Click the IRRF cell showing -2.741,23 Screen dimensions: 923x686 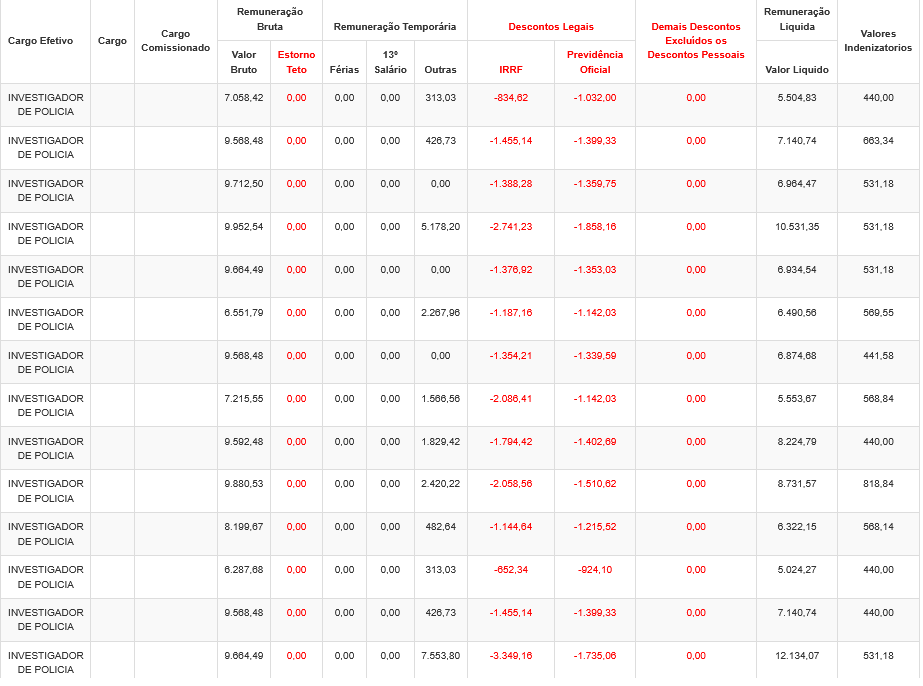[510, 227]
